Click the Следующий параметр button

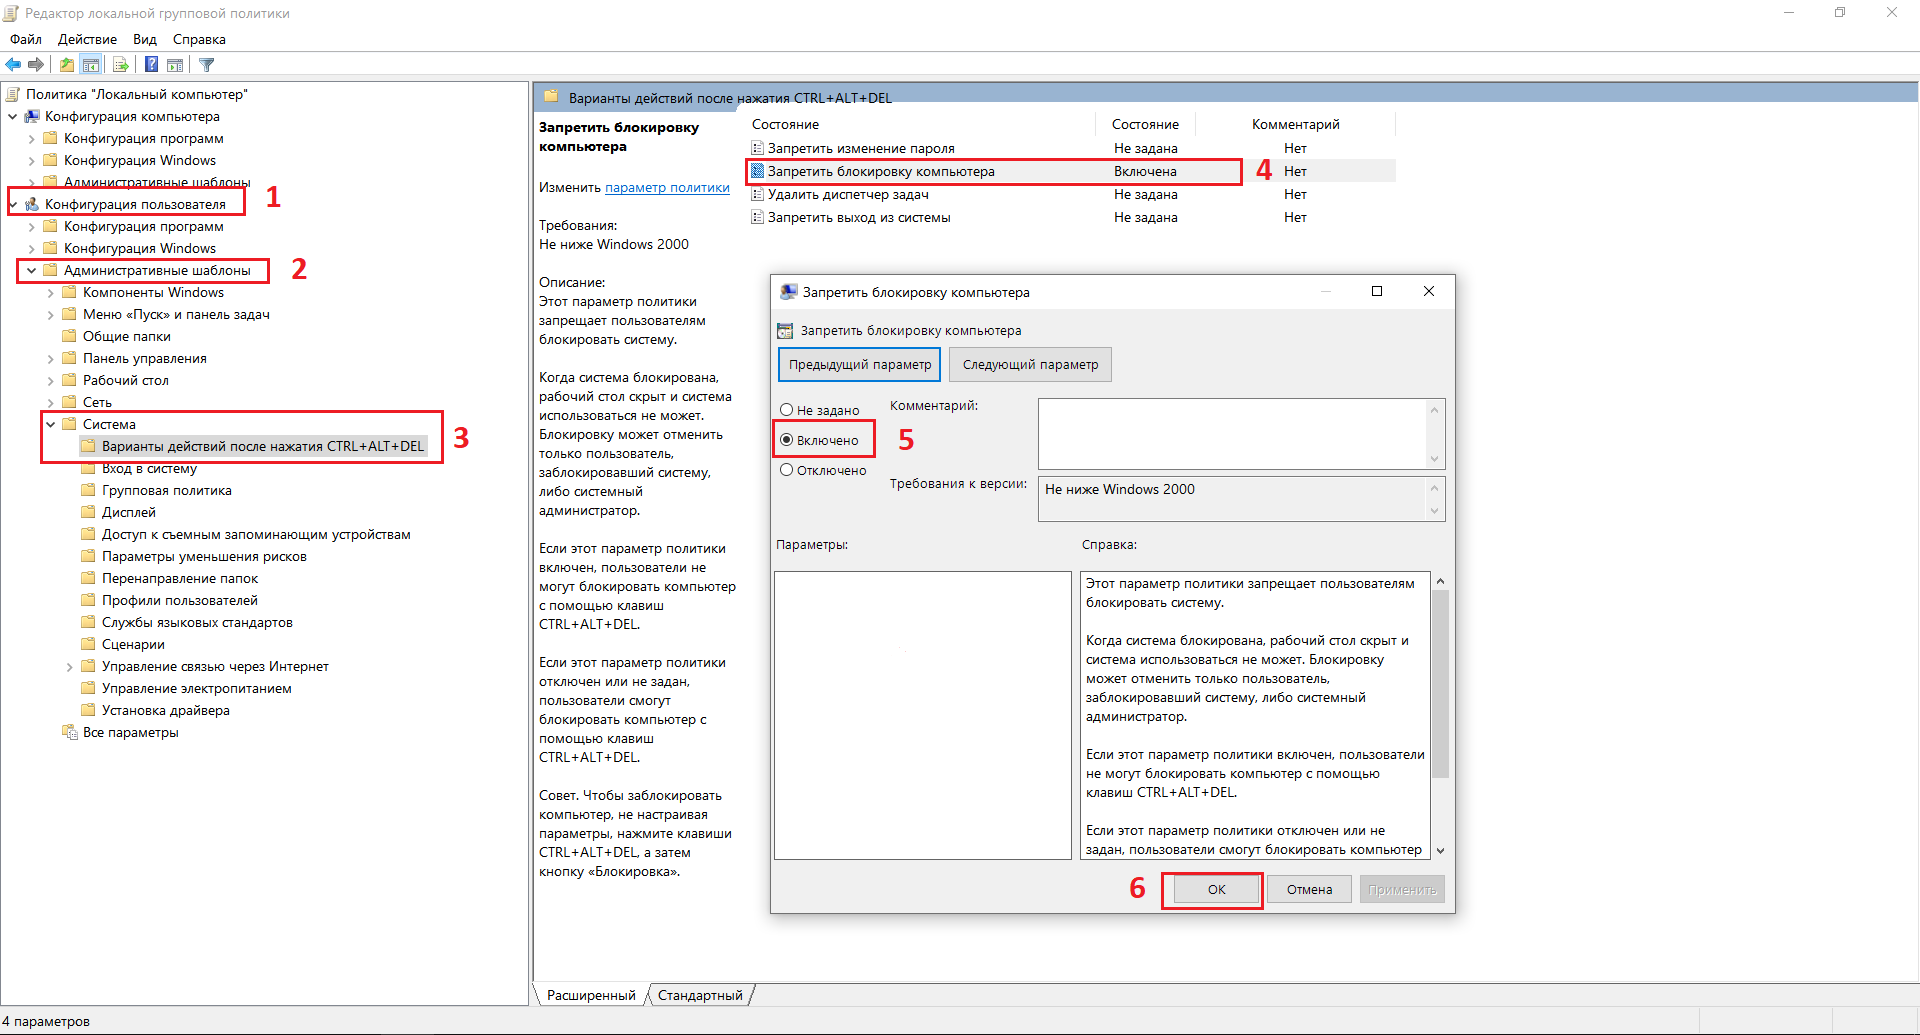coord(1030,364)
